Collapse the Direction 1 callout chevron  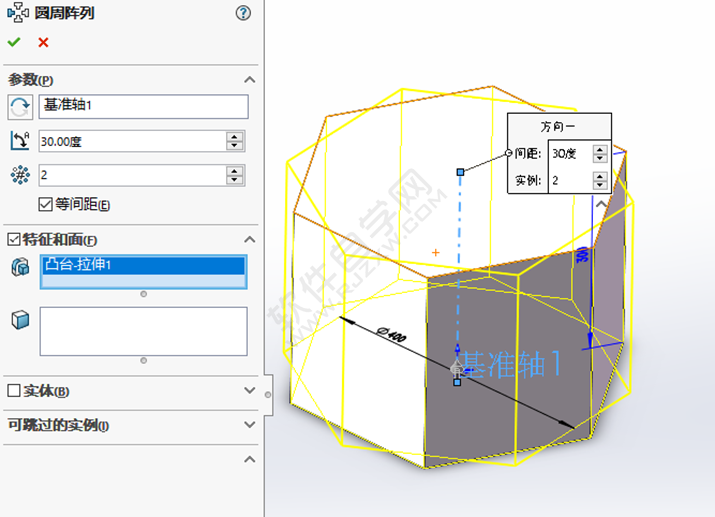click(x=601, y=204)
